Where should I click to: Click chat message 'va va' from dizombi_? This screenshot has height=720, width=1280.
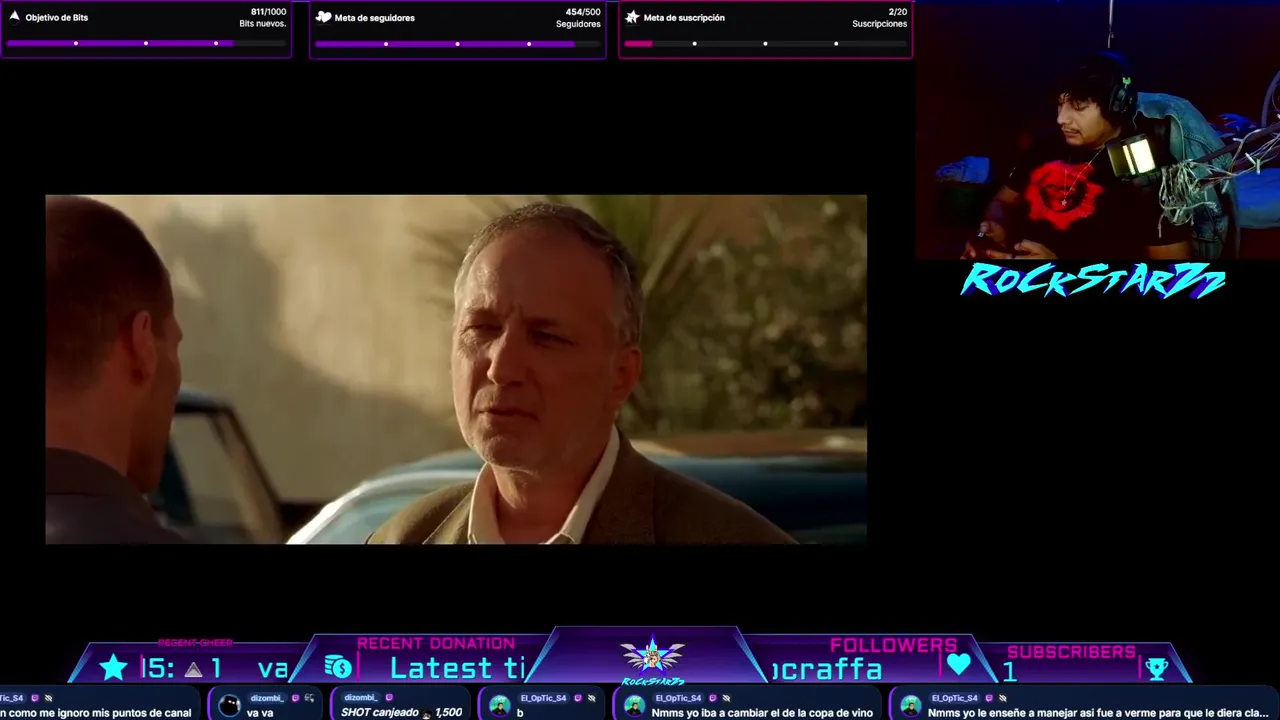pyautogui.click(x=260, y=713)
